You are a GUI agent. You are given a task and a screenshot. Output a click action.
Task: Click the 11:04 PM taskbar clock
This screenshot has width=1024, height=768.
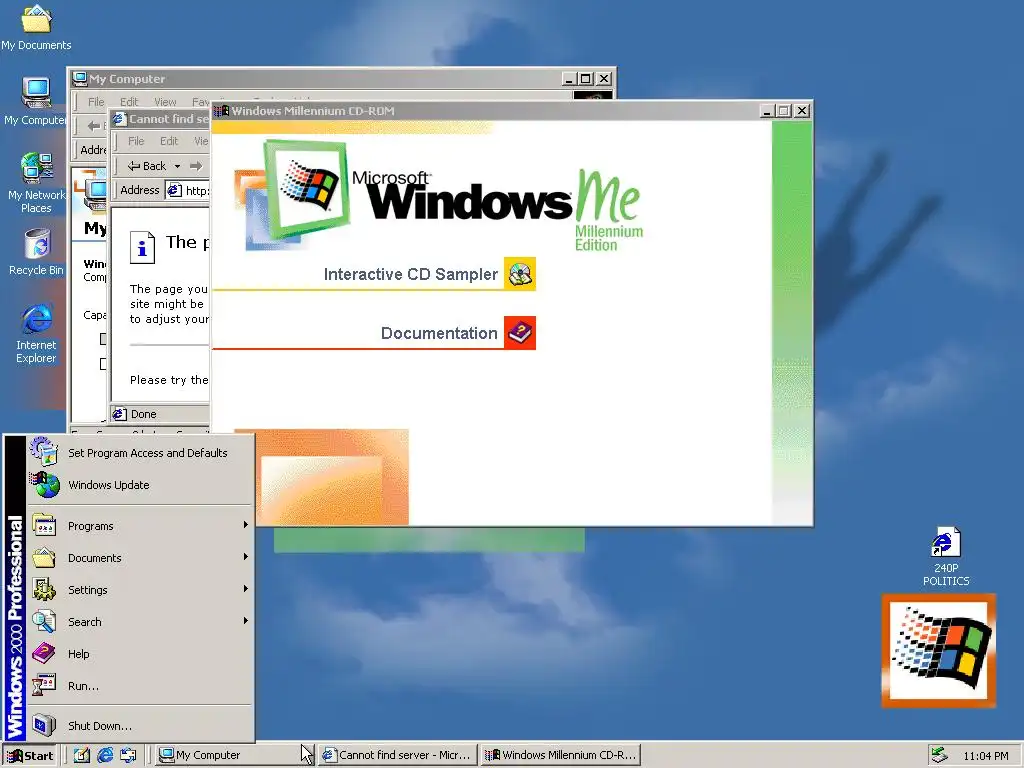click(985, 756)
